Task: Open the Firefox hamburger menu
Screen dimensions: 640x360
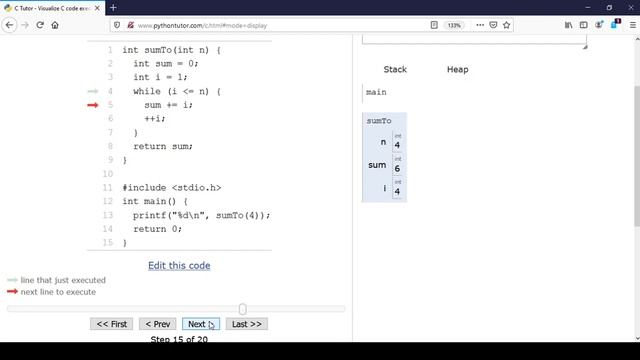Action: click(x=633, y=25)
